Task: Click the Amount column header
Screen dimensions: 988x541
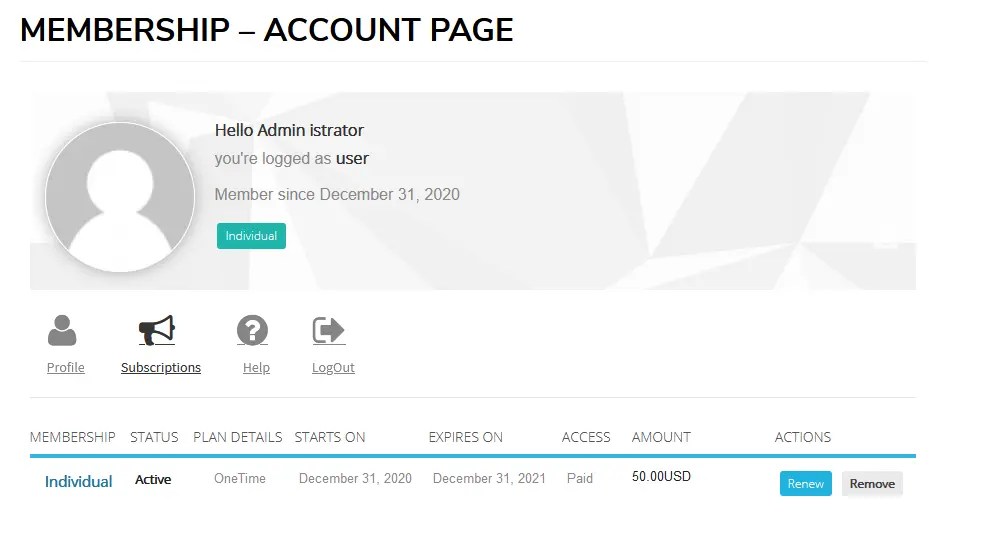Action: point(661,437)
